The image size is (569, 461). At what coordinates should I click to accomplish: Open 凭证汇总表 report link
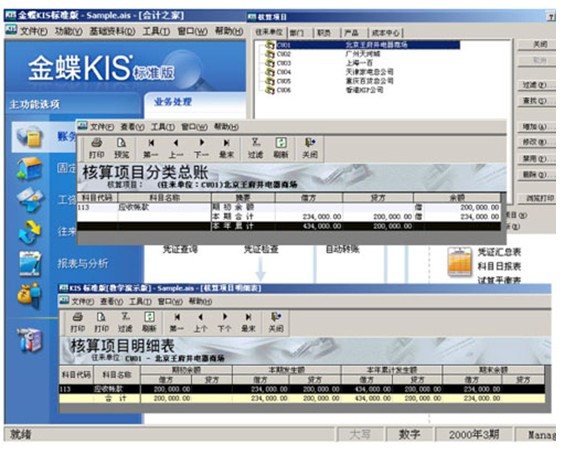point(499,252)
